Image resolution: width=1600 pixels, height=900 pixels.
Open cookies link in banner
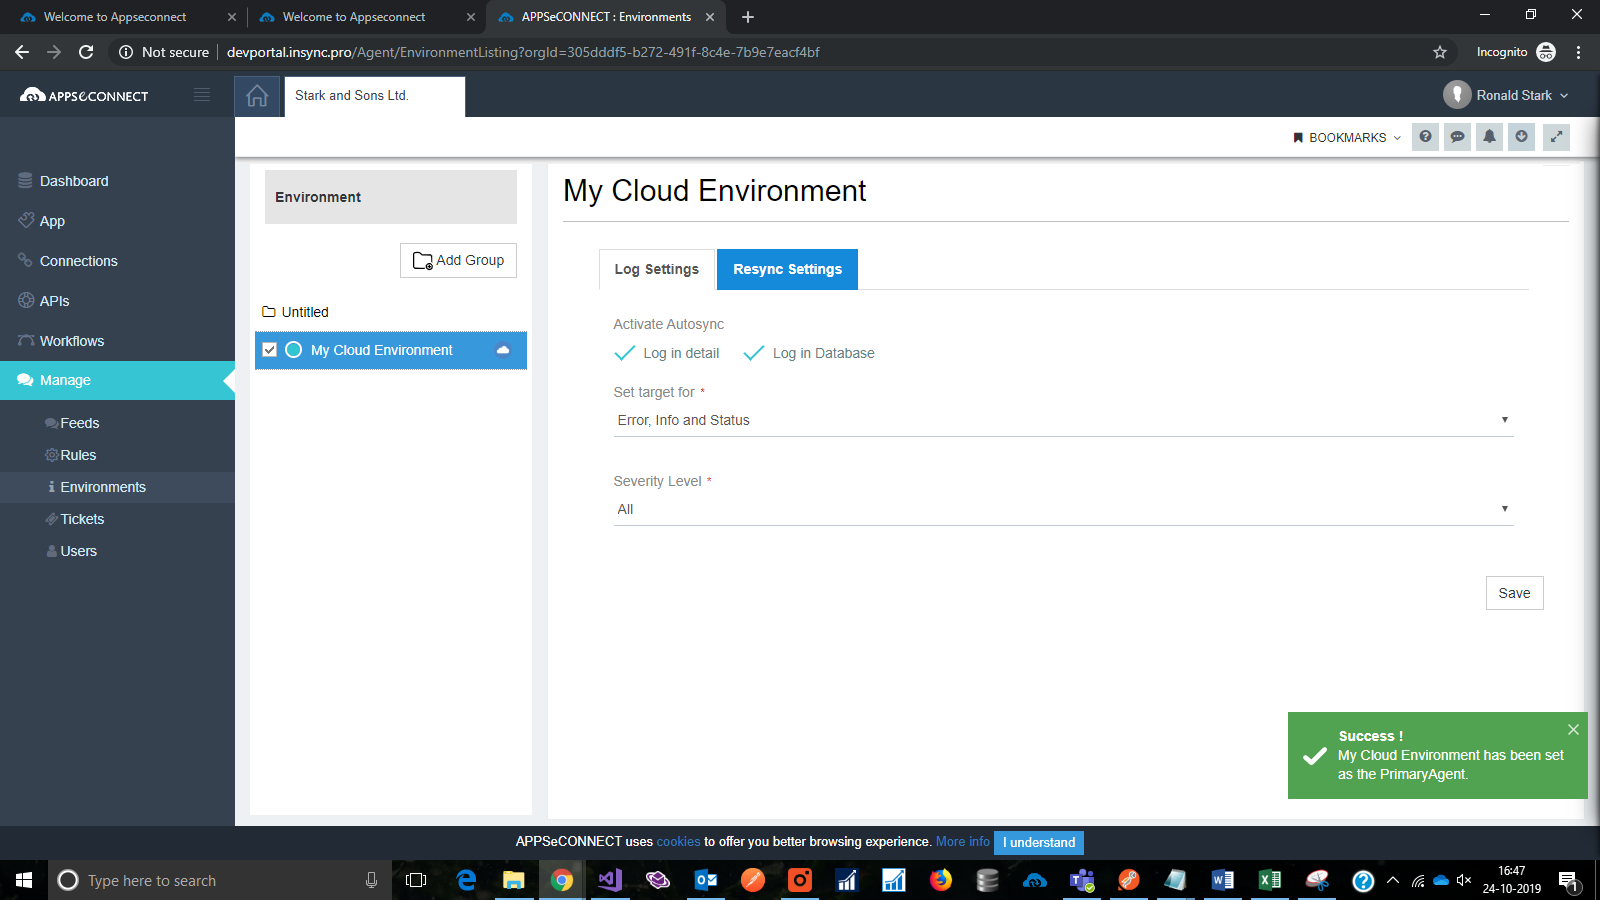[678, 842]
